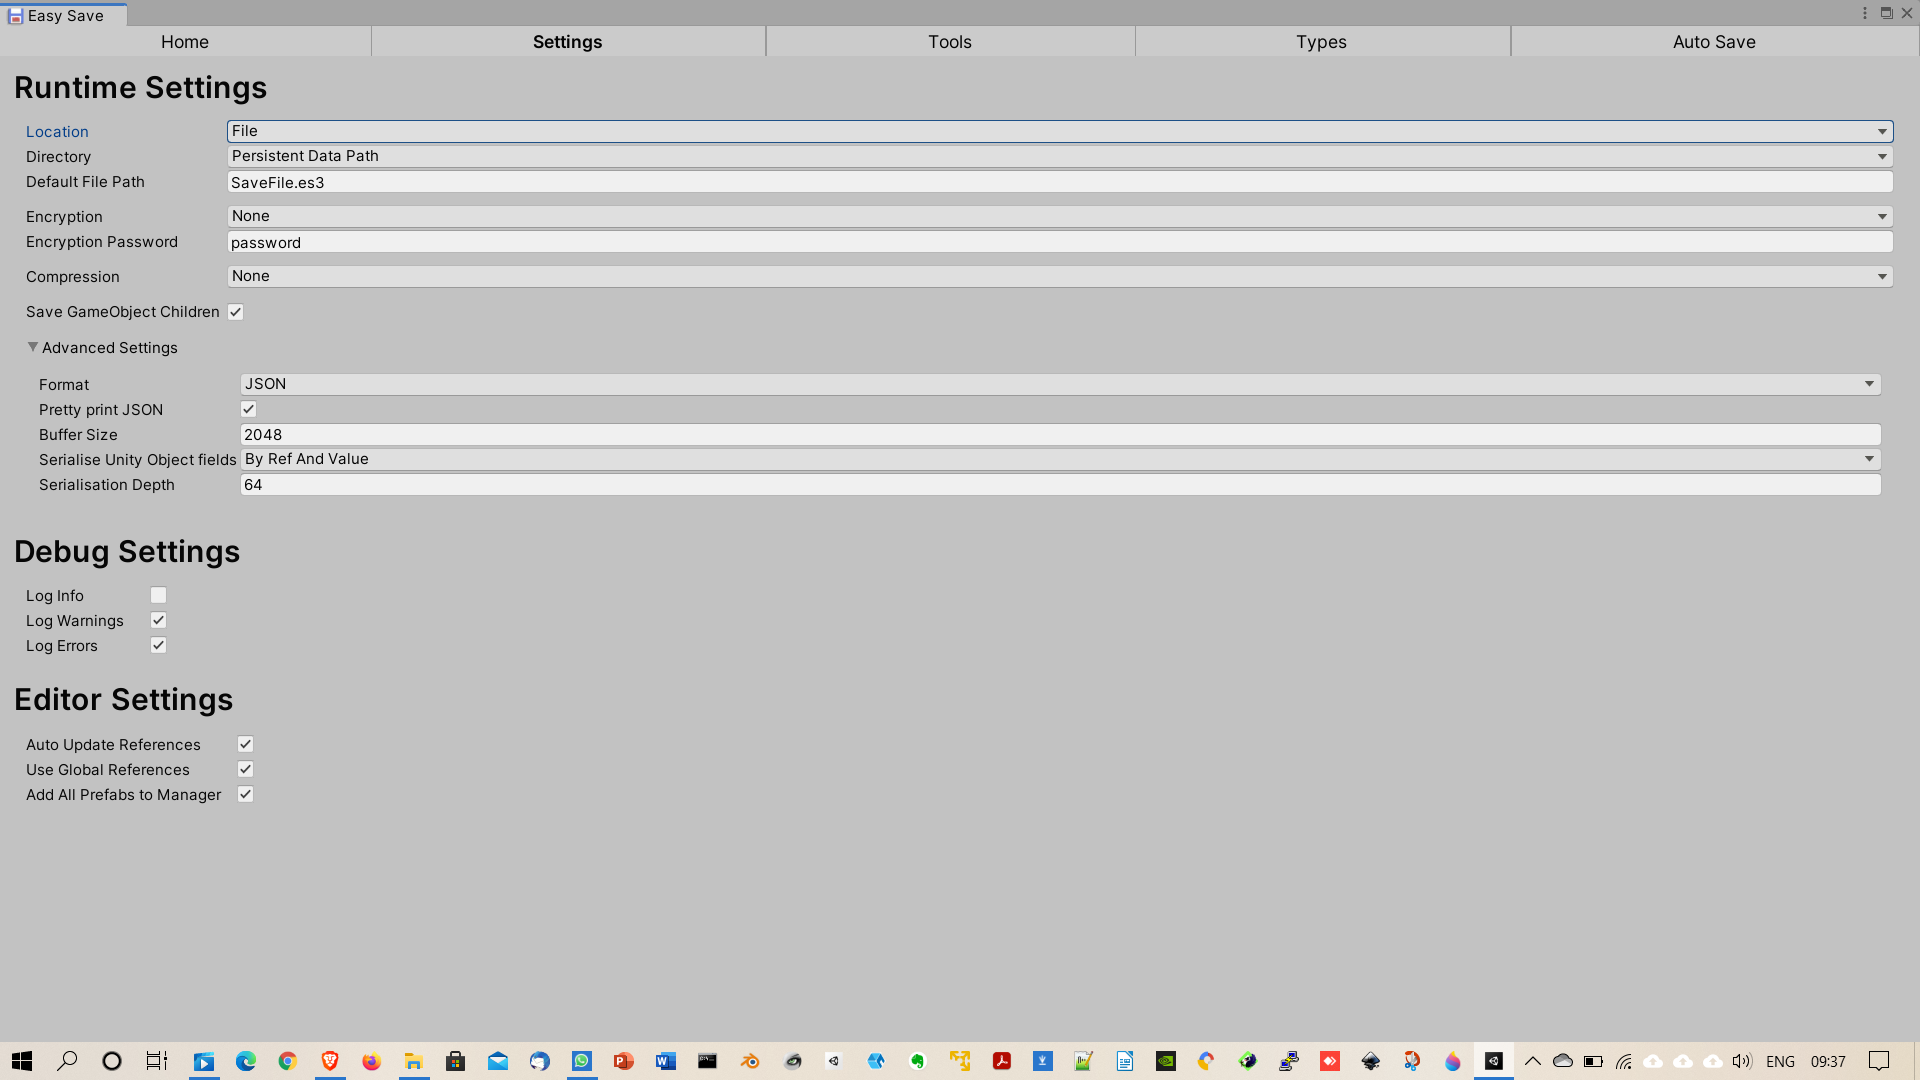Screen dimensions: 1920x1080
Task: Launch PowerPoint from the taskbar
Action: (x=624, y=1061)
